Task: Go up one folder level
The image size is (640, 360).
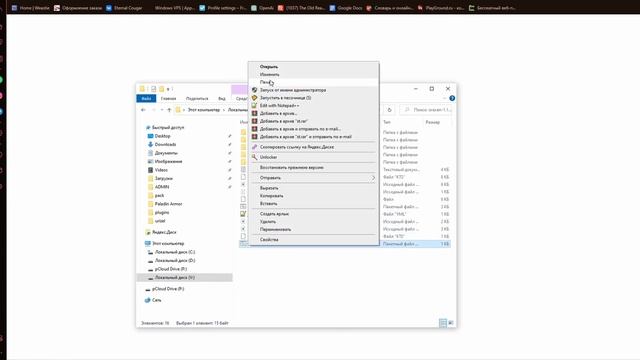Action: tap(169, 110)
